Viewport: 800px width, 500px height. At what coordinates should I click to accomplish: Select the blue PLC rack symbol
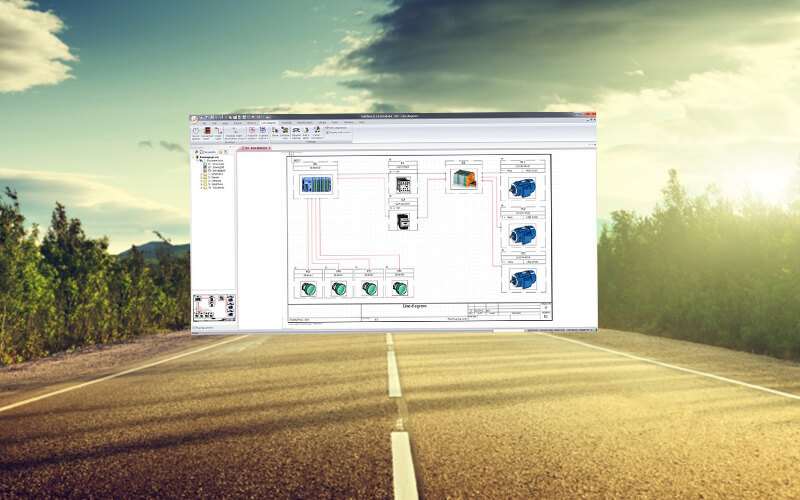click(316, 184)
